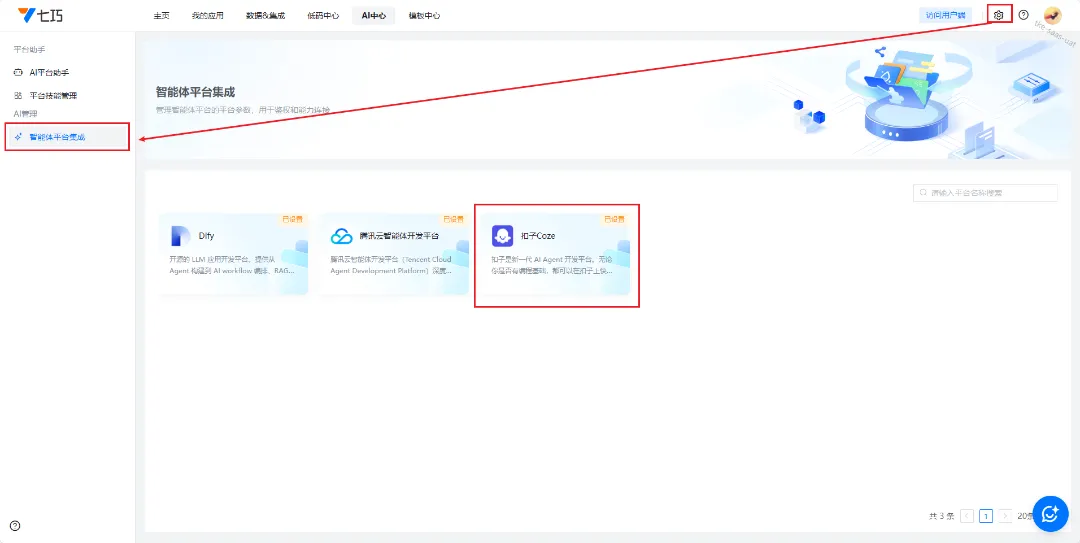Viewport: 1080px width, 543px height.
Task: Open the help question mark icon in header
Action: pyautogui.click(x=1023, y=15)
